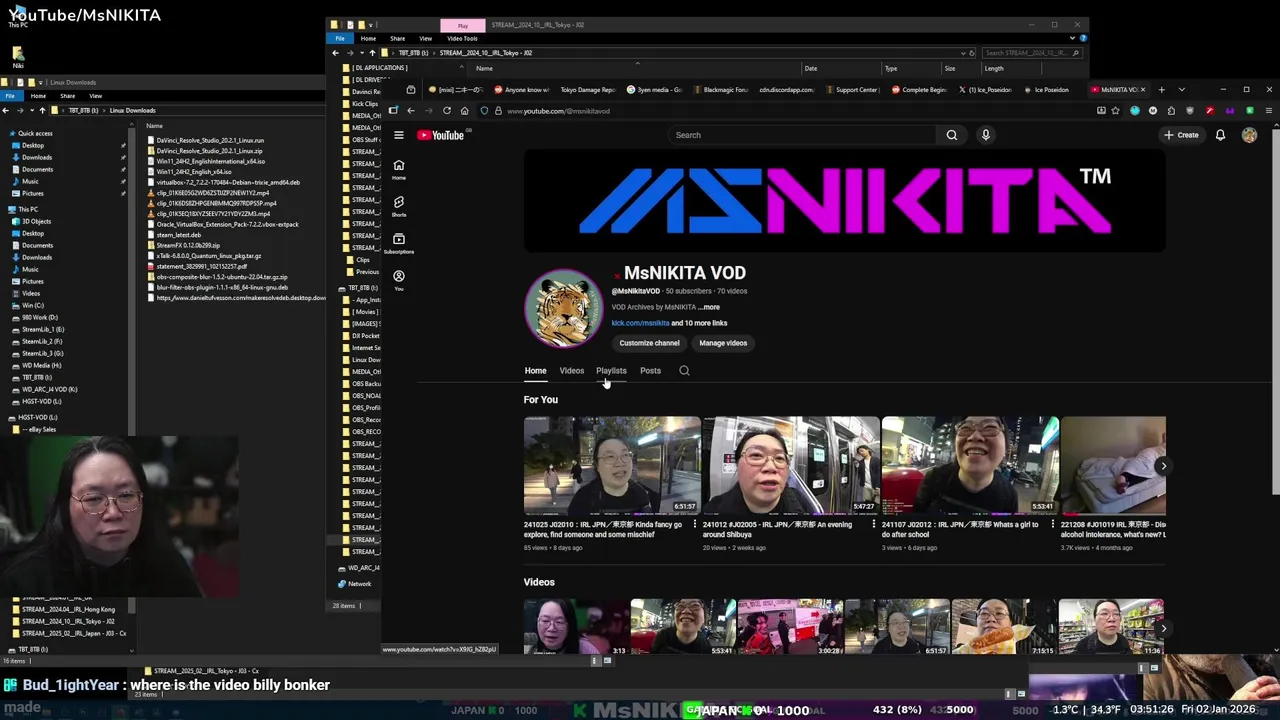This screenshot has height=720, width=1280.
Task: Open kick.com/msnikita link
Action: [x=640, y=323]
